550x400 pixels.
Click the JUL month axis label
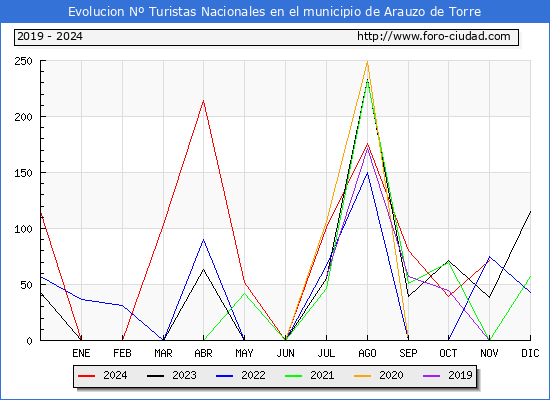326,353
